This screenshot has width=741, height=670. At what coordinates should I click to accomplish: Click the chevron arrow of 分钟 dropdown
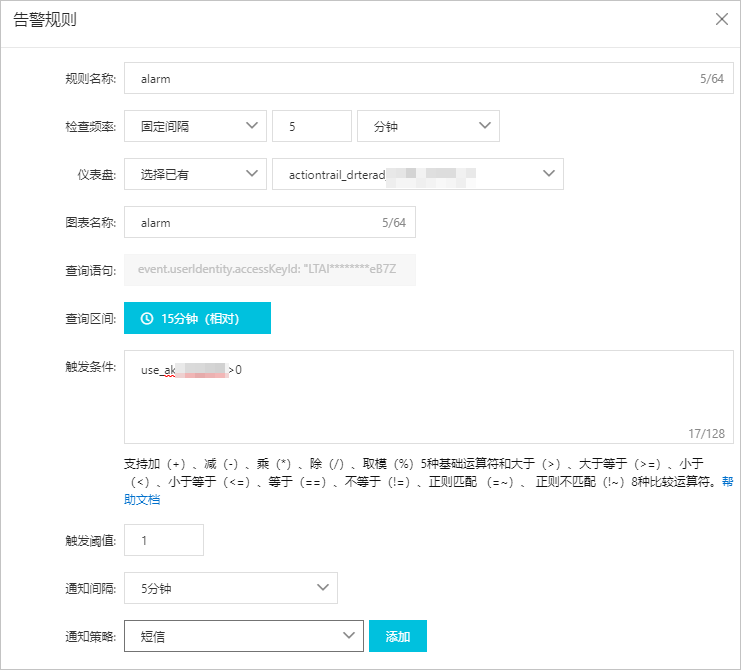(x=485, y=125)
